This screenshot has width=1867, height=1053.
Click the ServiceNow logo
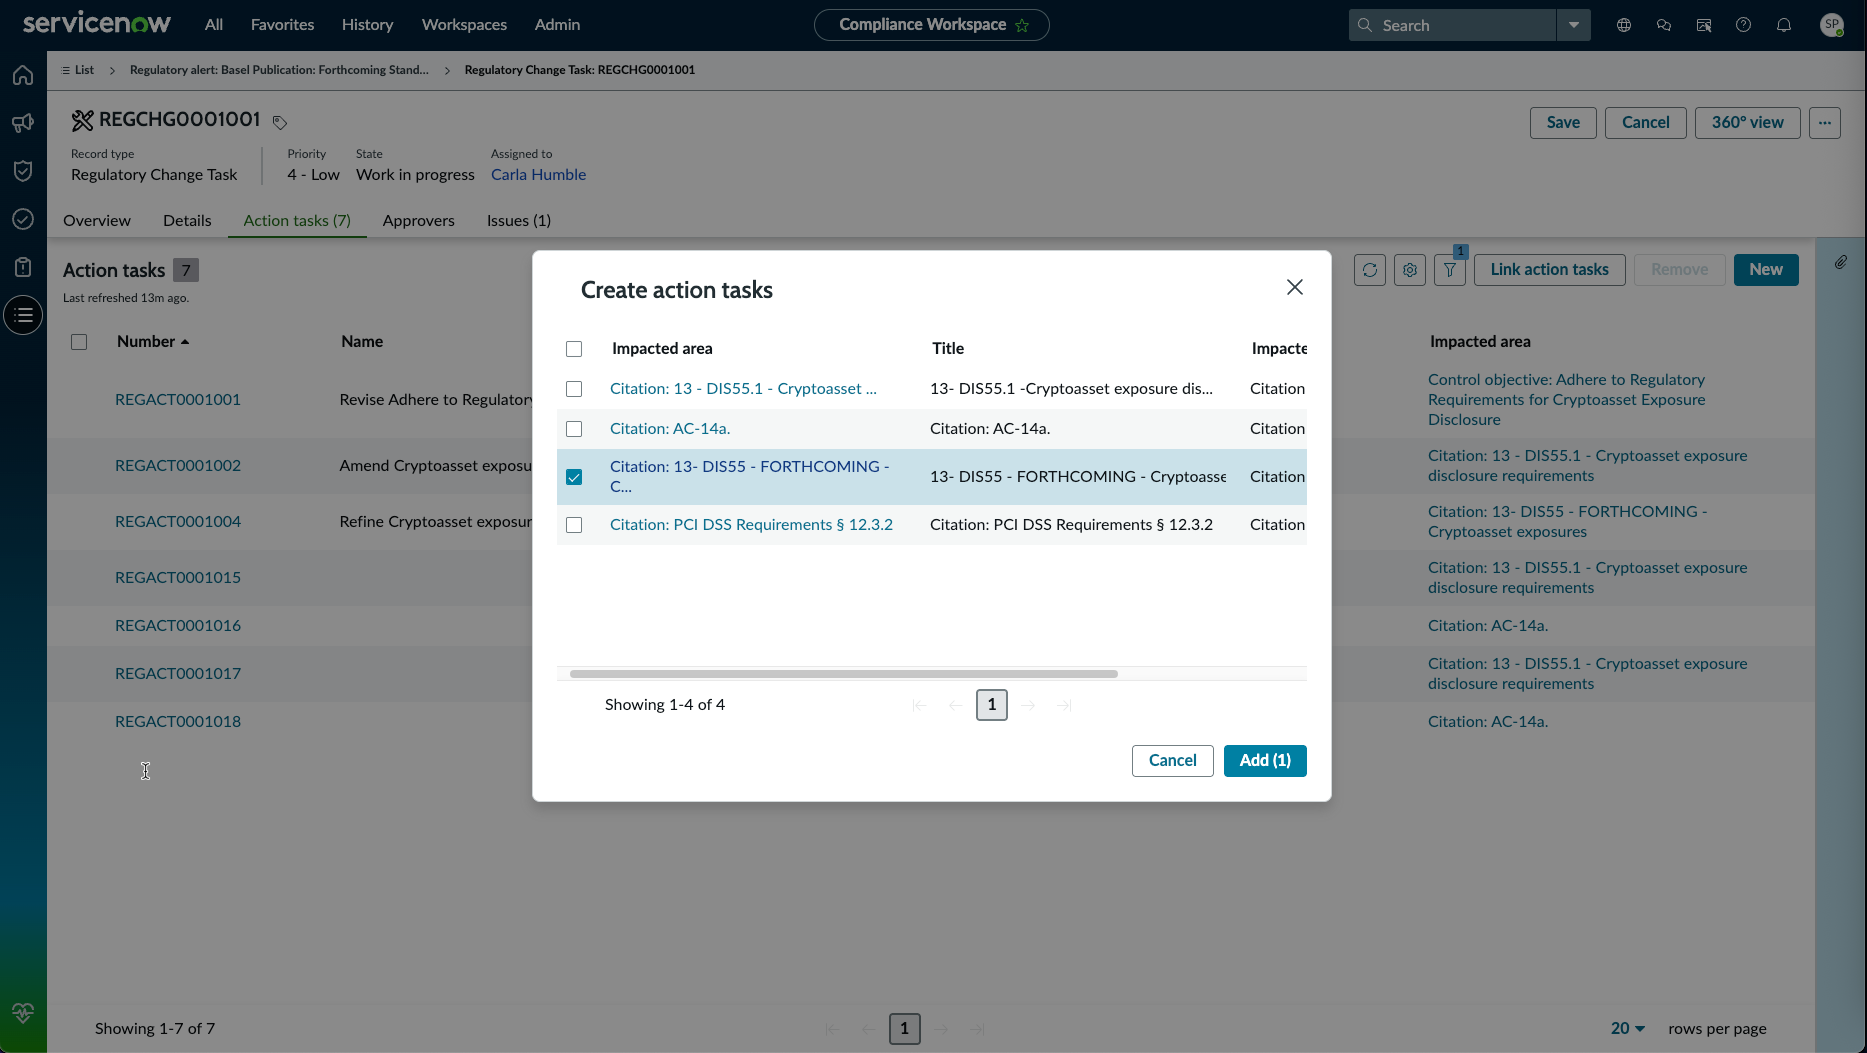pyautogui.click(x=97, y=24)
